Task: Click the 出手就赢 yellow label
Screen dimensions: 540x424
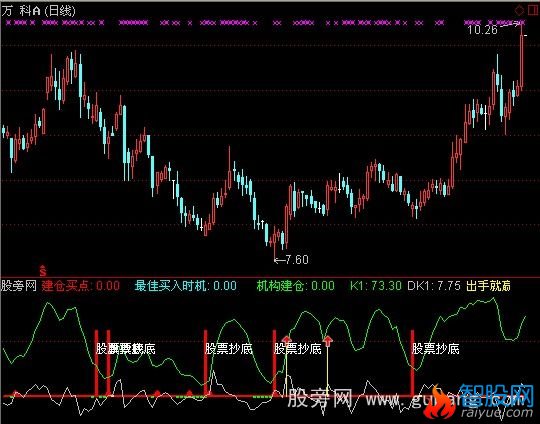Action: pyautogui.click(x=488, y=286)
